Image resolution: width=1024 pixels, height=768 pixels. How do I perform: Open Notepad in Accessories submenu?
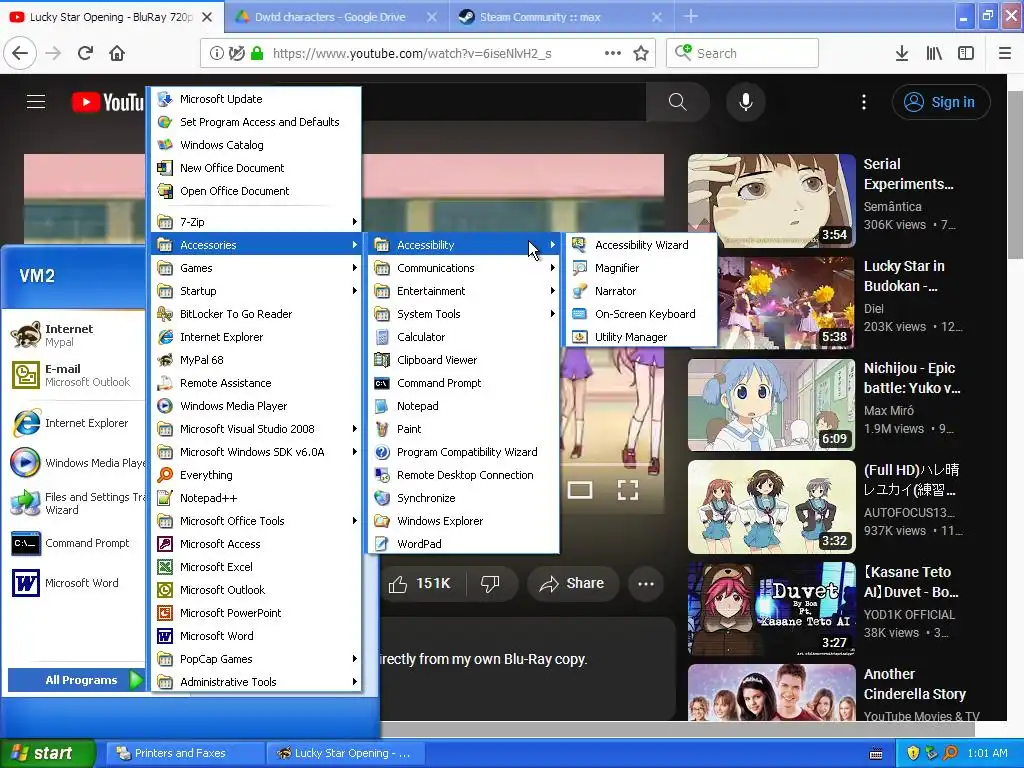[x=464, y=406]
